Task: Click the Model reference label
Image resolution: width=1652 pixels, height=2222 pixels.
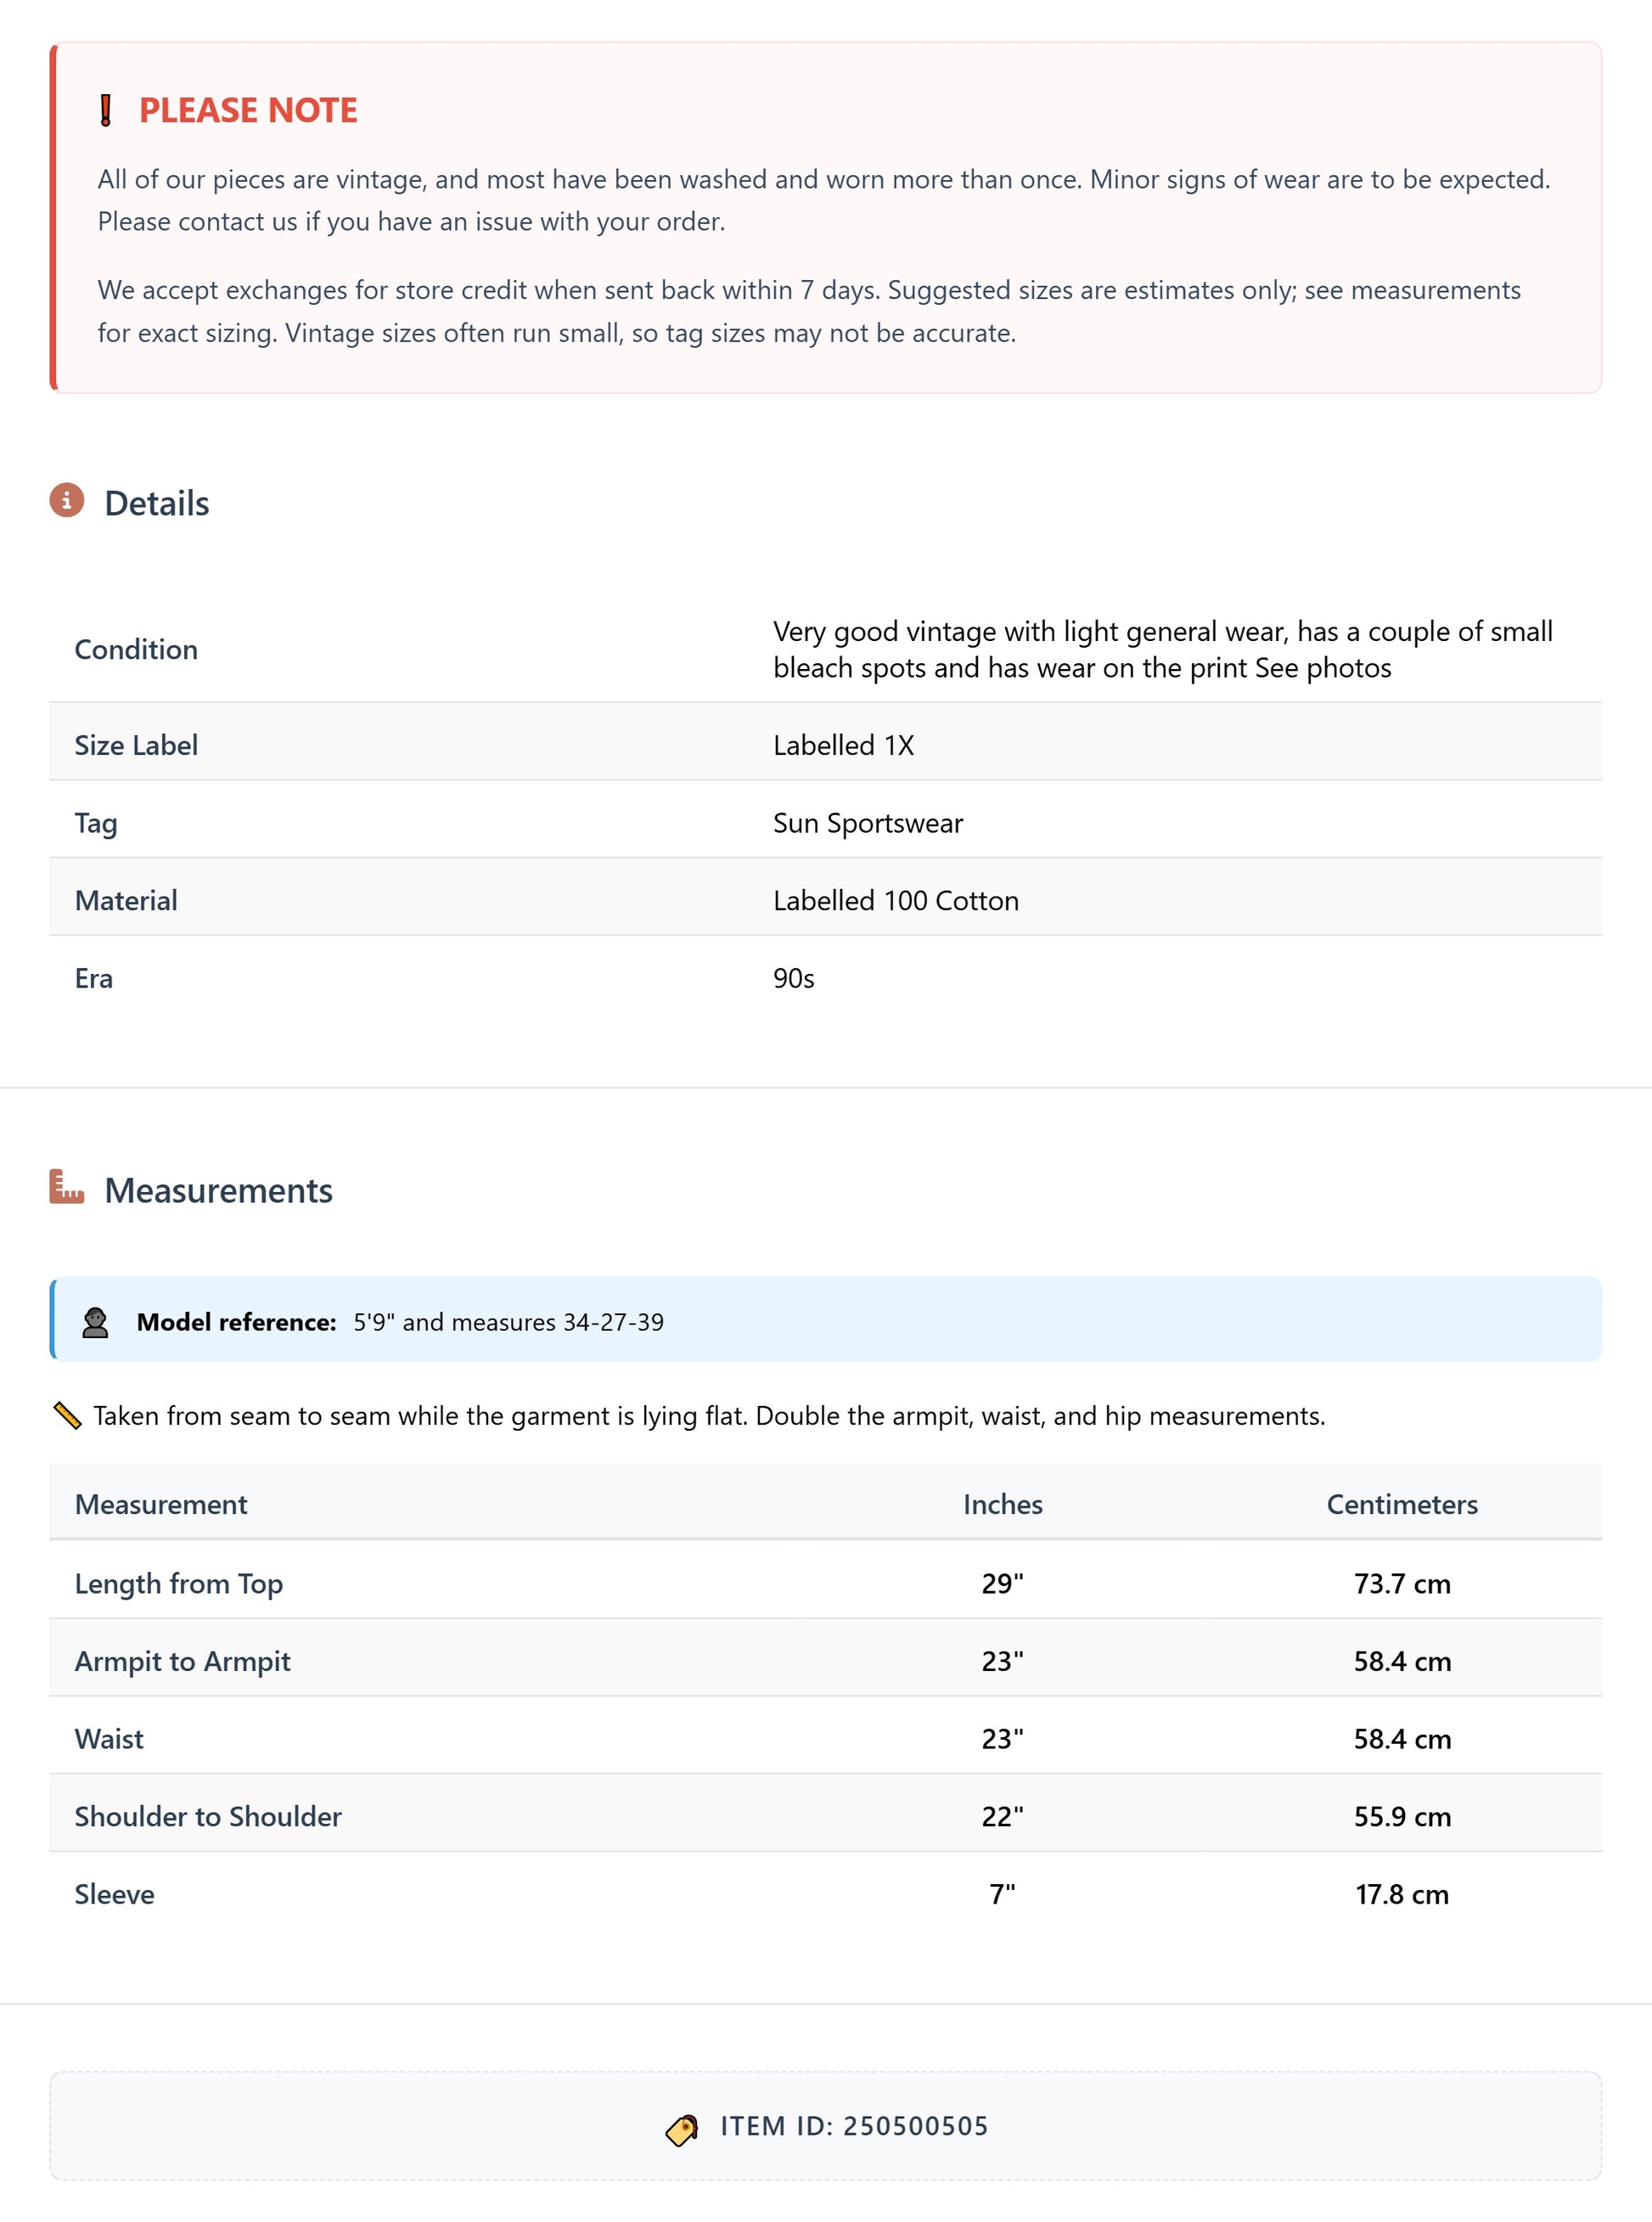Action: pos(236,1322)
